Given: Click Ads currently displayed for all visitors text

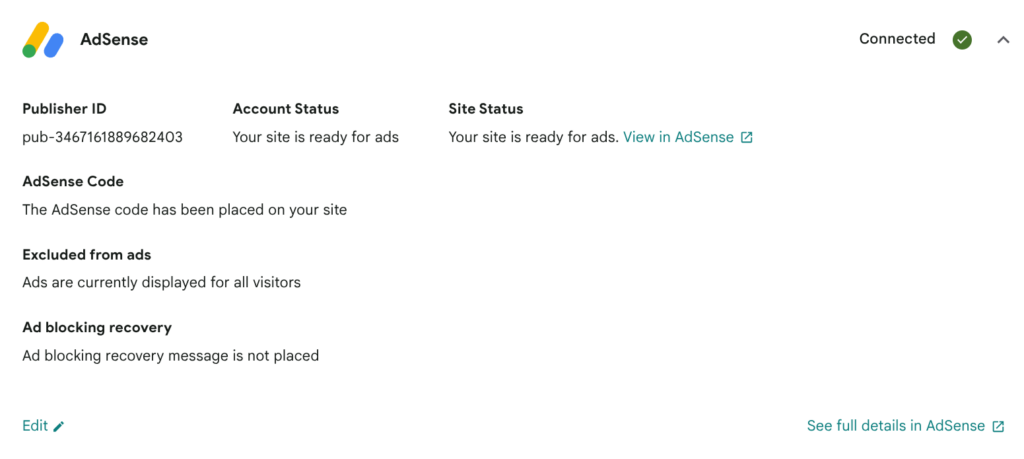Looking at the screenshot, I should point(161,283).
